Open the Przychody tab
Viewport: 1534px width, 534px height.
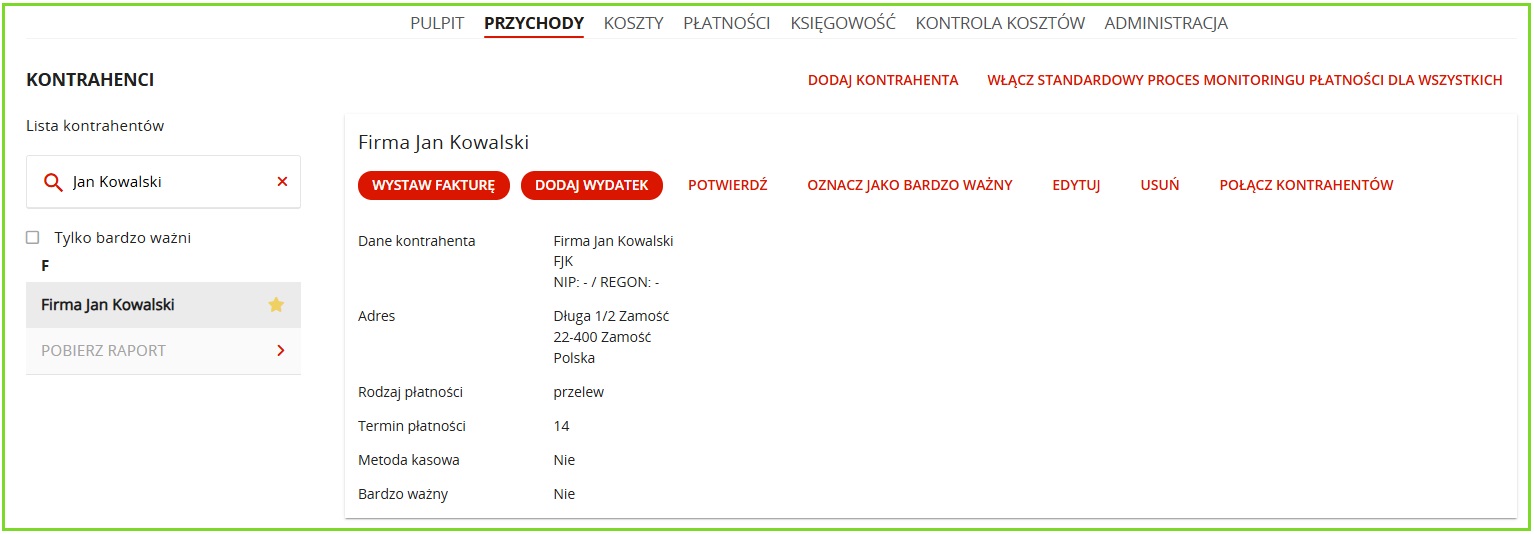(534, 23)
